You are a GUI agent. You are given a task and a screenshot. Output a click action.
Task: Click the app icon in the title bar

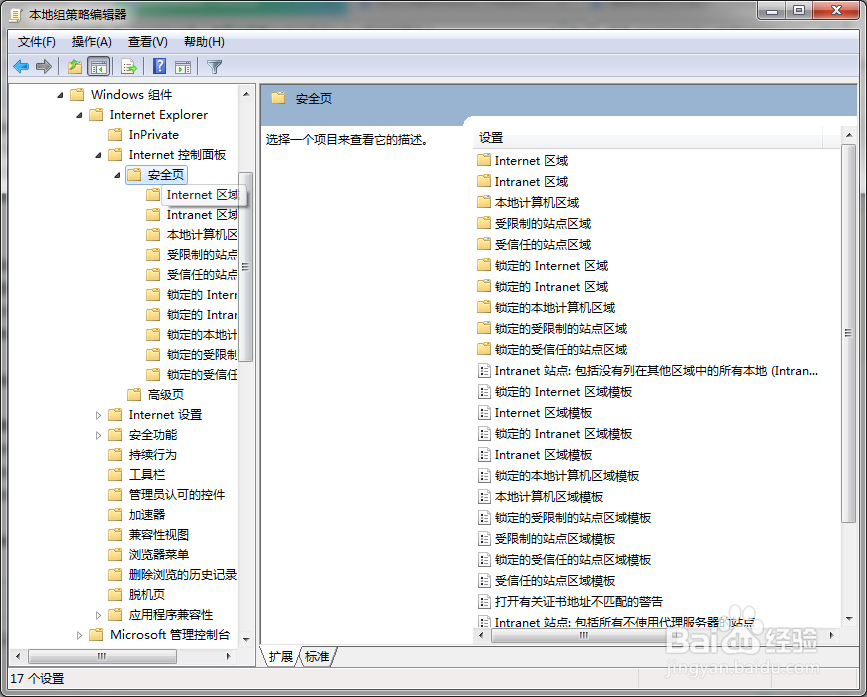coord(15,15)
